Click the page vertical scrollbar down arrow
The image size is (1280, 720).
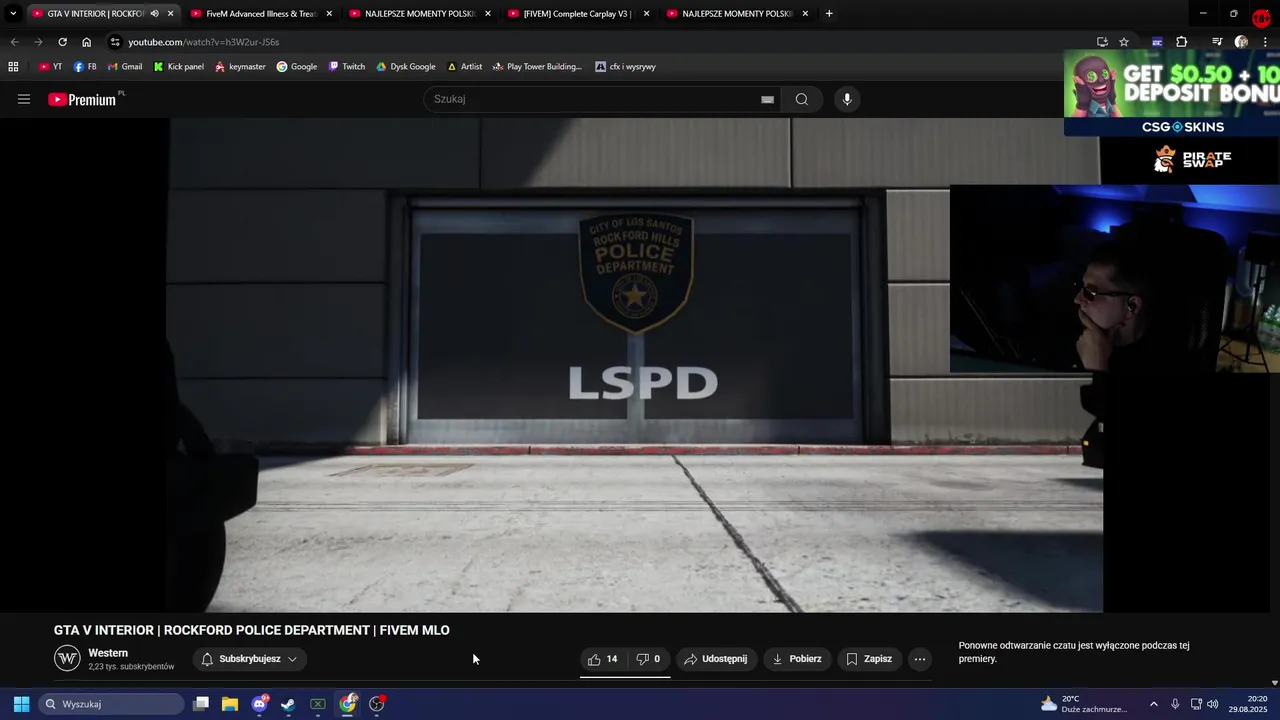tap(1274, 683)
